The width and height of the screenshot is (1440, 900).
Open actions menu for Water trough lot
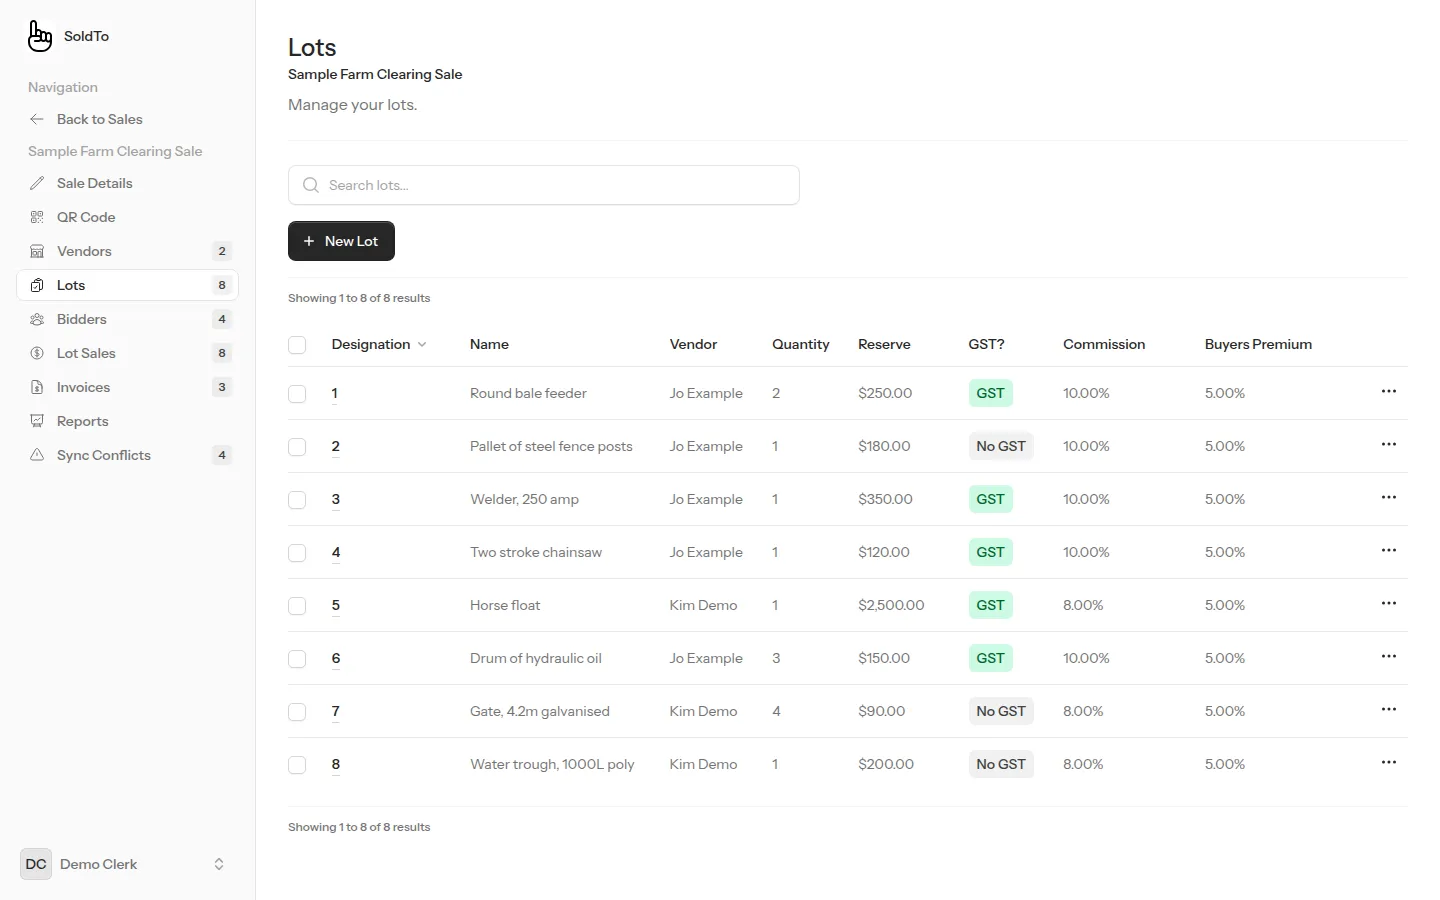click(1389, 762)
